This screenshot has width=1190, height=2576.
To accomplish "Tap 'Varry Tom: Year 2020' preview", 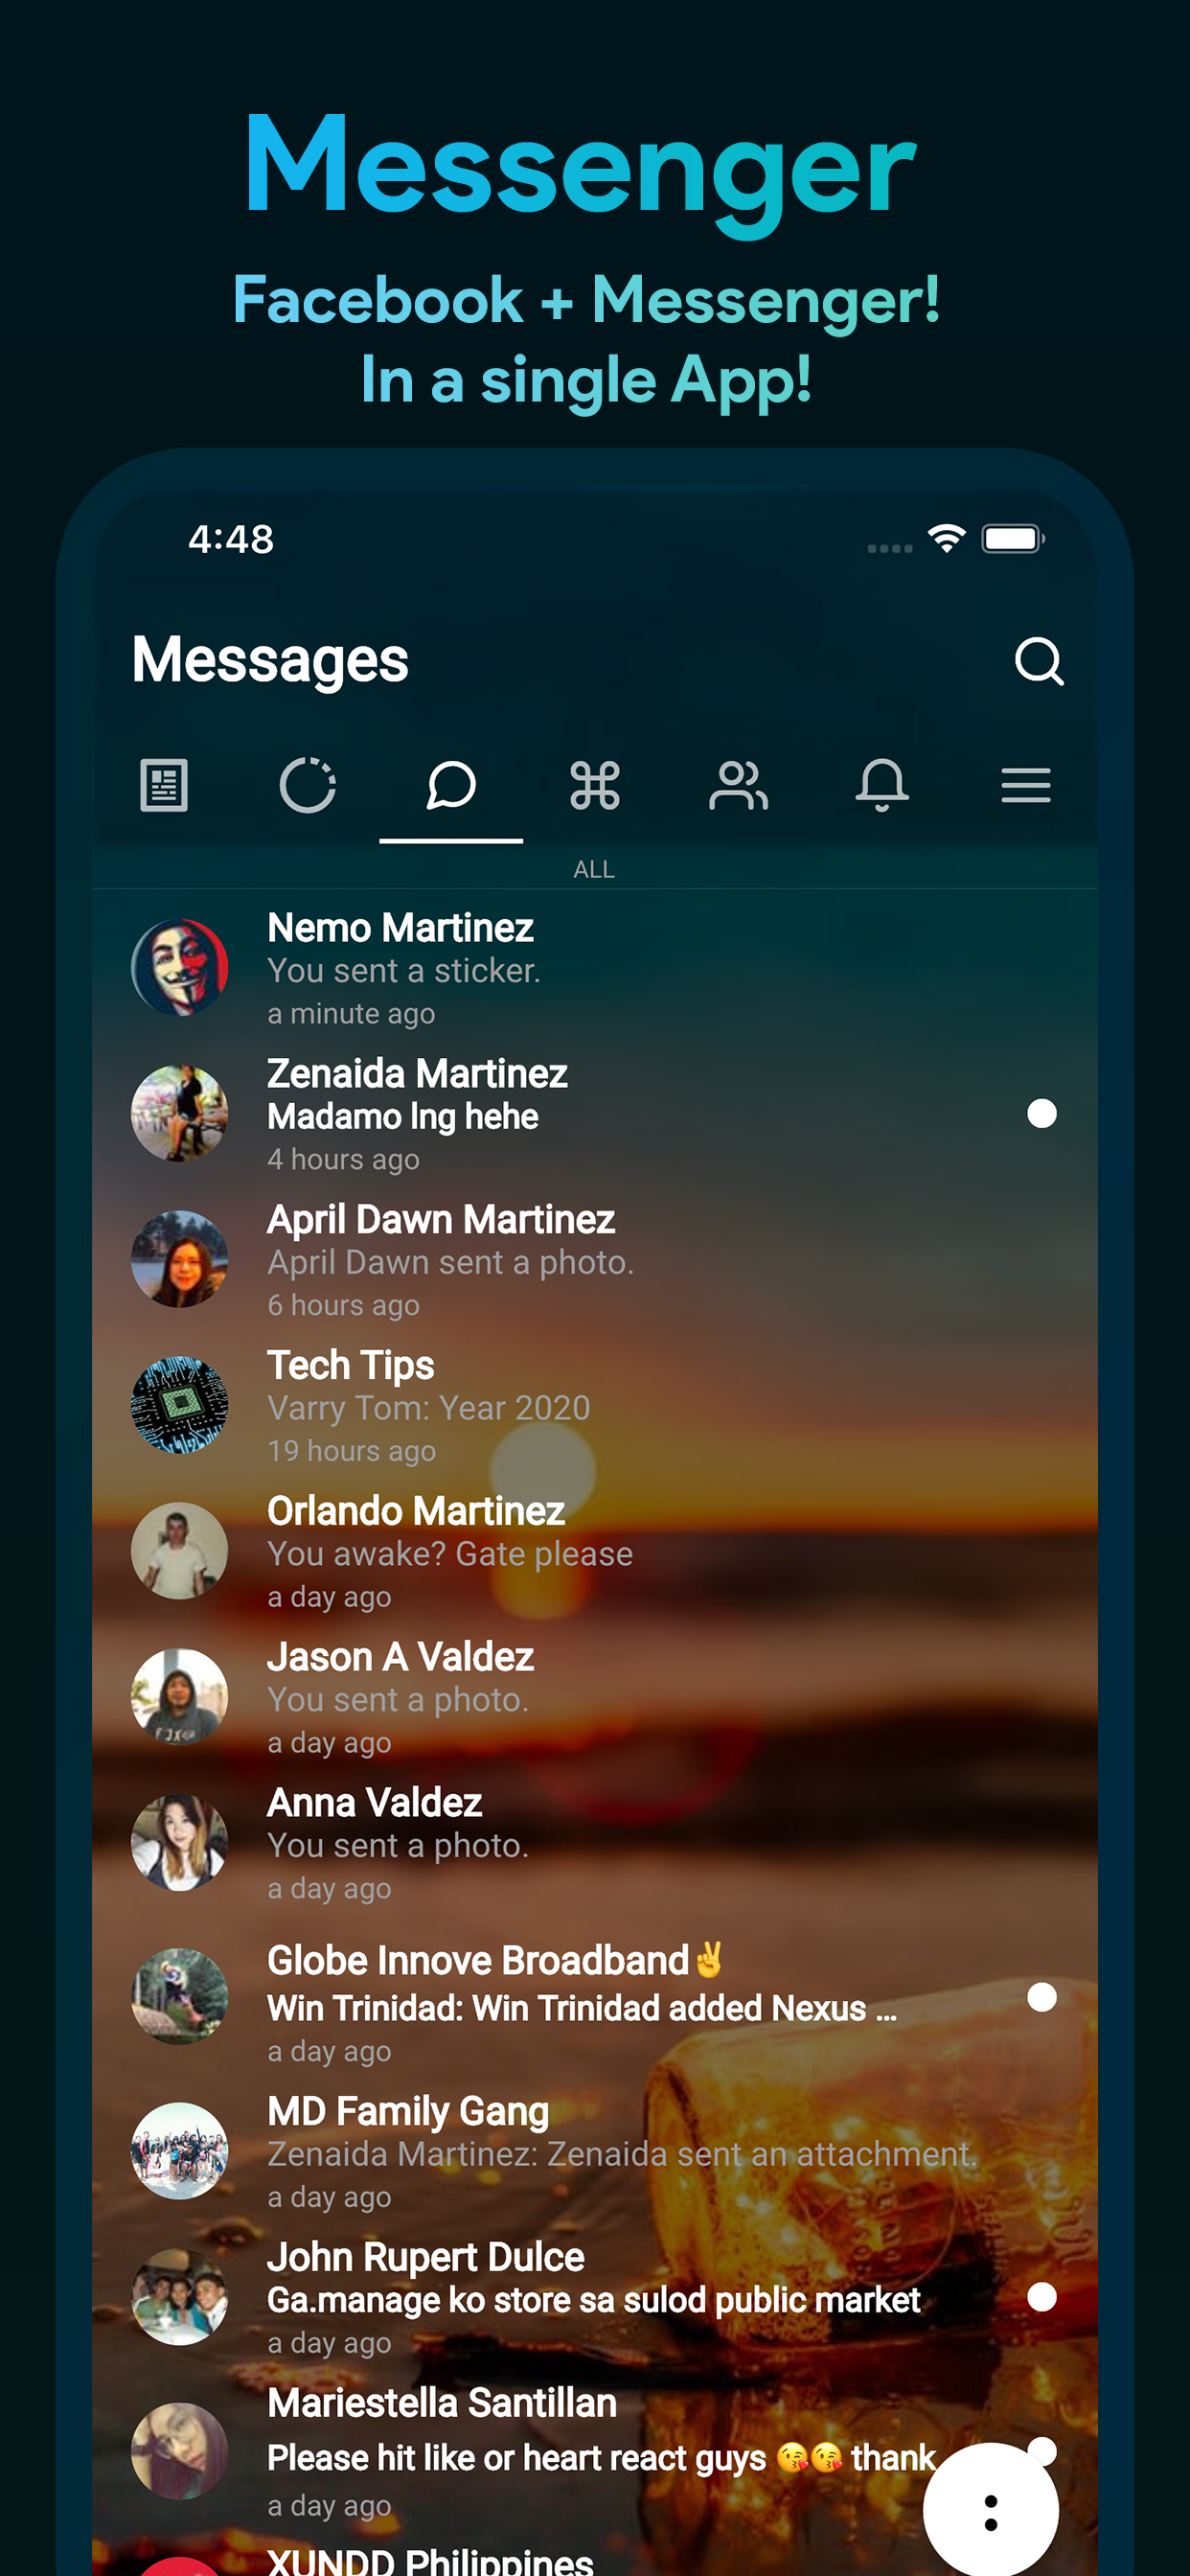I will 429,1409.
